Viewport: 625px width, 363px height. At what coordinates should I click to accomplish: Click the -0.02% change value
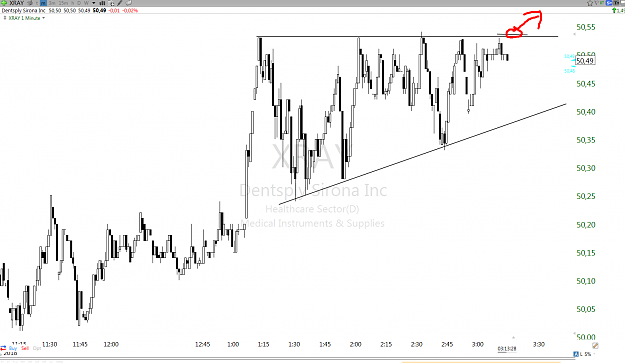pyautogui.click(x=130, y=10)
